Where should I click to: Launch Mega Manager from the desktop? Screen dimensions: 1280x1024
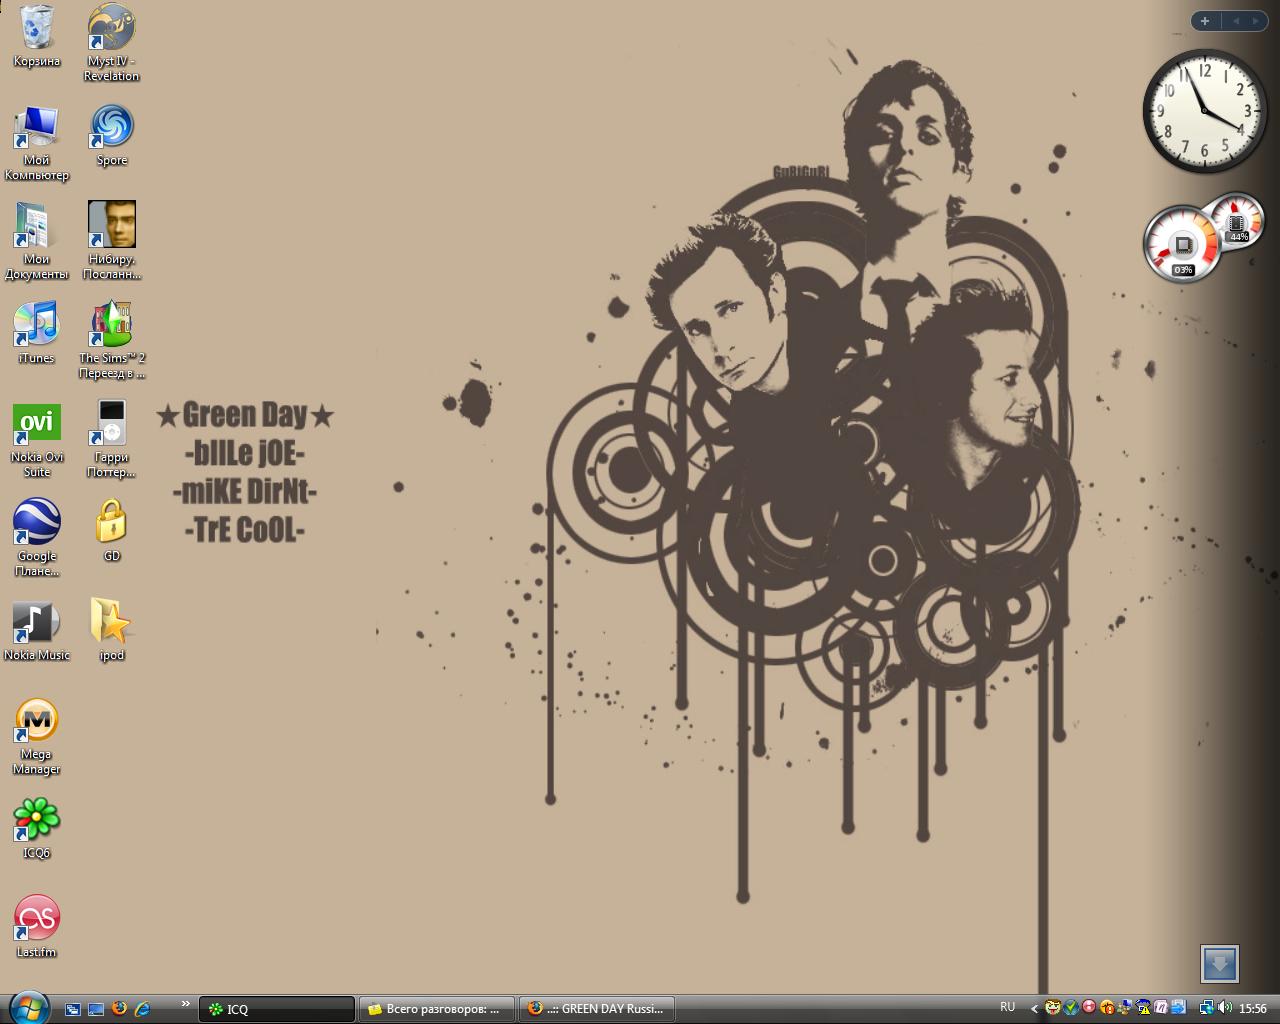pos(37,737)
